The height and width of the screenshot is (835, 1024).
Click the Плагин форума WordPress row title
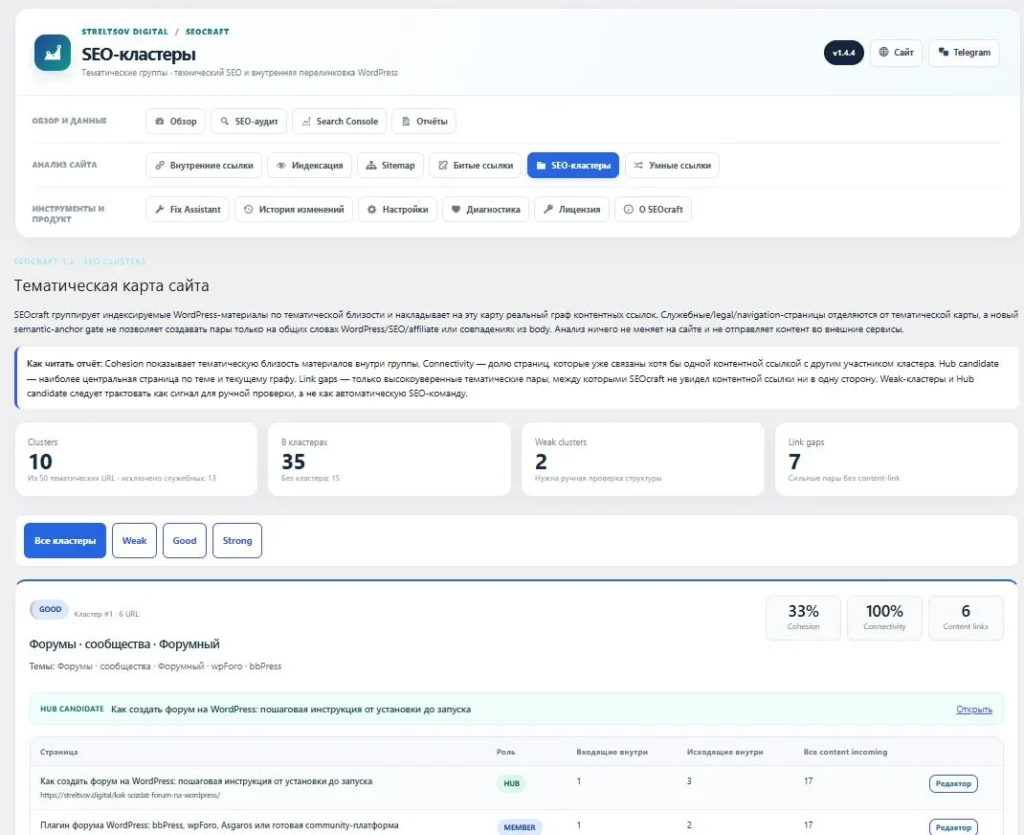(x=219, y=825)
